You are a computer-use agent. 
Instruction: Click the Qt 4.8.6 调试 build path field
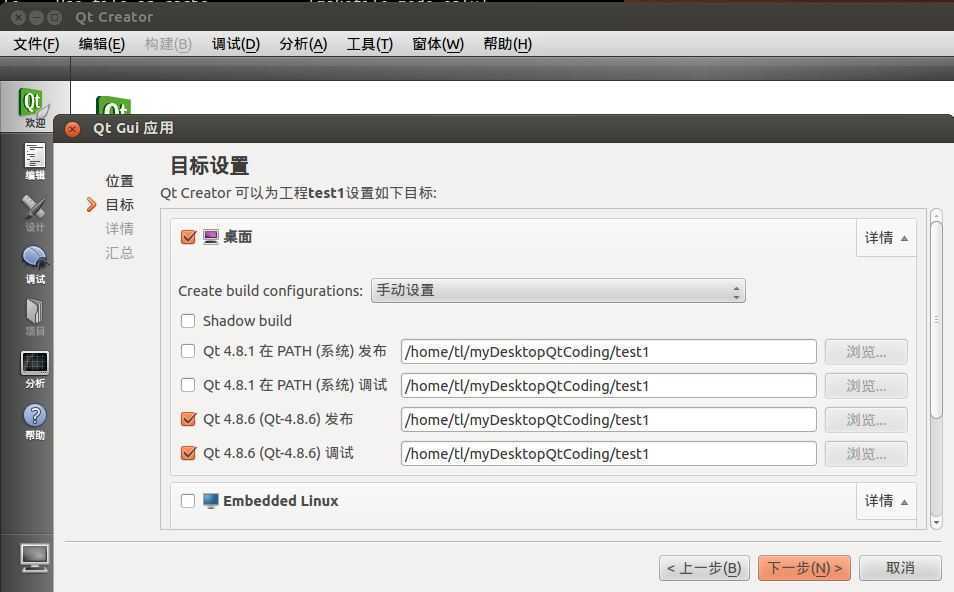pyautogui.click(x=608, y=454)
